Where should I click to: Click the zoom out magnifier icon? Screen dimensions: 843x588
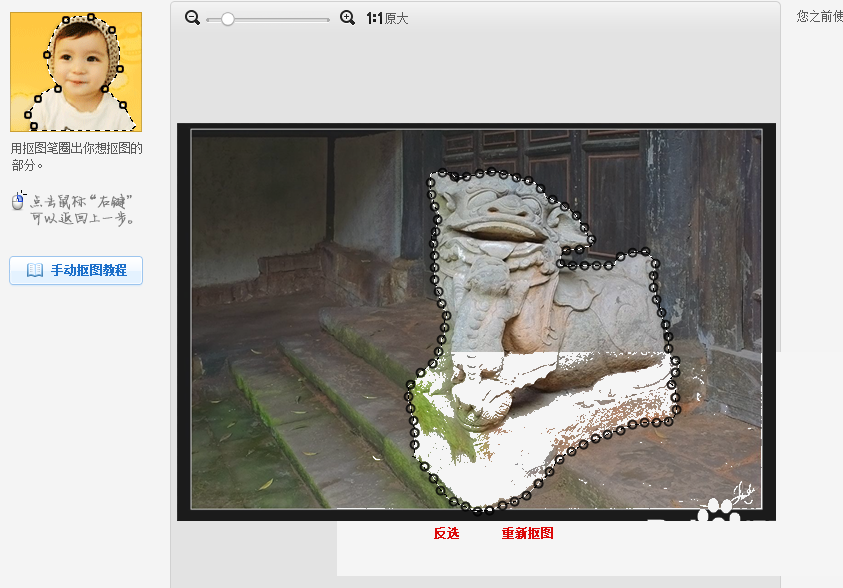tap(192, 18)
